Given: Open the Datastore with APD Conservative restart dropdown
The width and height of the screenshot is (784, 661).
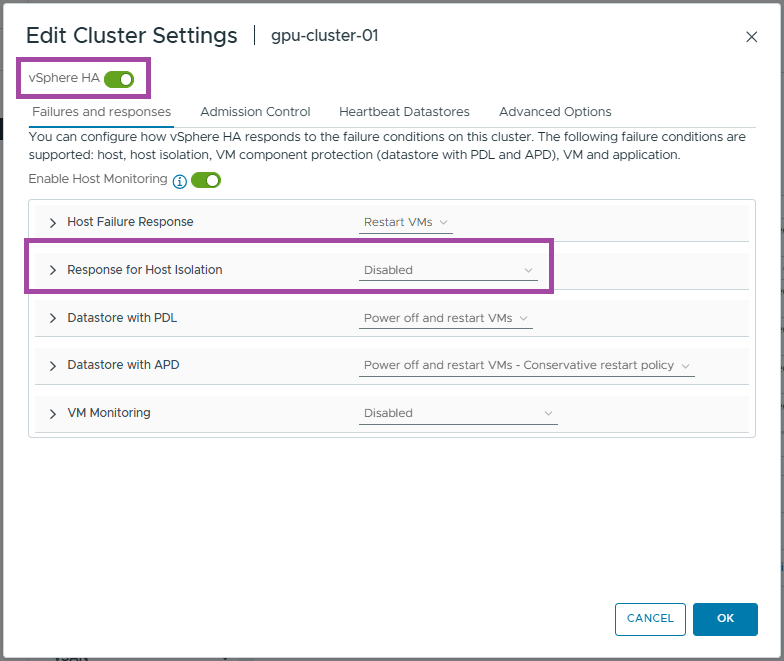Looking at the screenshot, I should (526, 366).
